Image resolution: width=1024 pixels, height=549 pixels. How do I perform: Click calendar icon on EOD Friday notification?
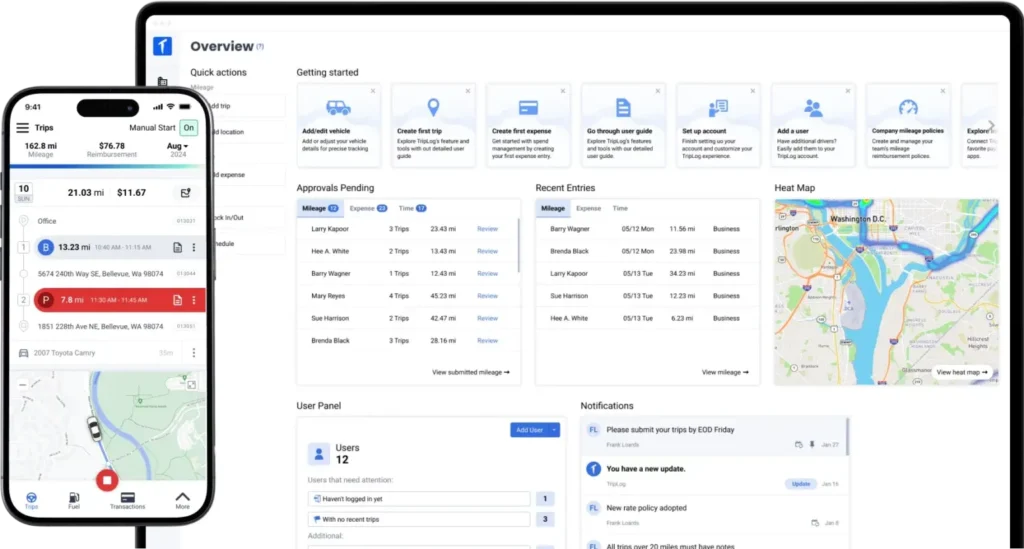798,445
